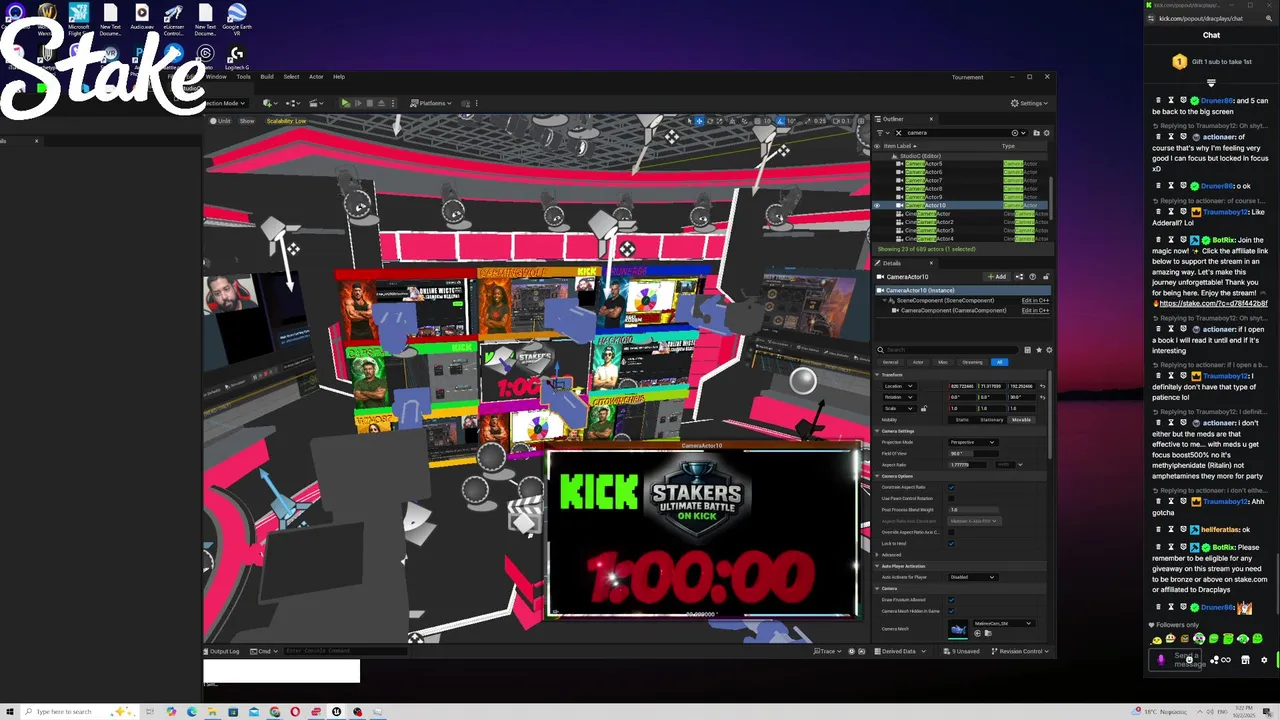
Task: Open Revision Control menu
Action: 1020,651
